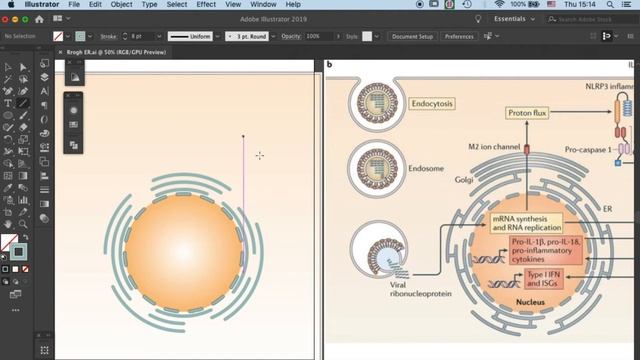Select the Direct Selection tool
This screenshot has width=640, height=360.
23,67
